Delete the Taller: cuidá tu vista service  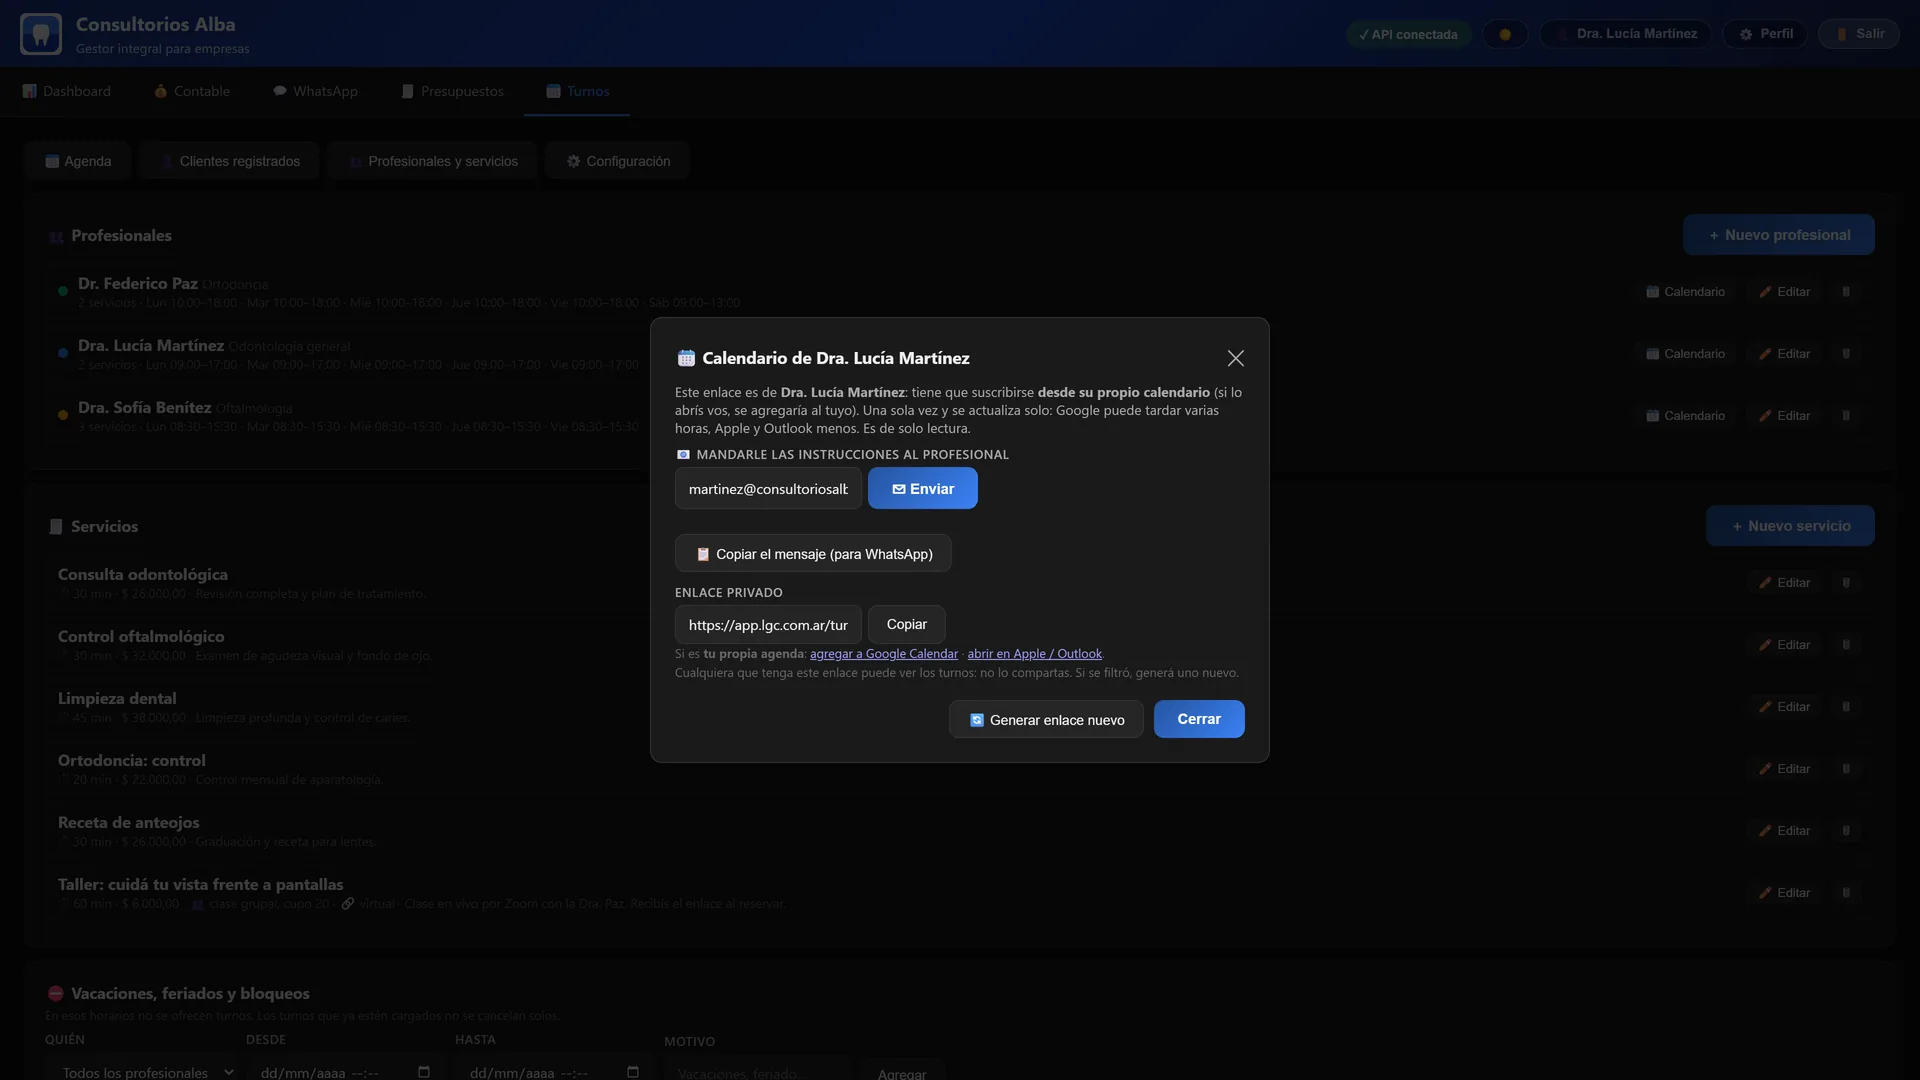pos(1846,893)
